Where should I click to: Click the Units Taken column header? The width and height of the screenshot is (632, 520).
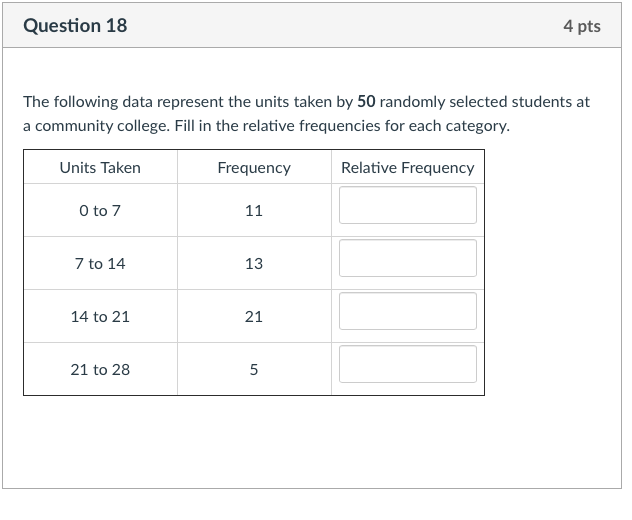tap(100, 168)
